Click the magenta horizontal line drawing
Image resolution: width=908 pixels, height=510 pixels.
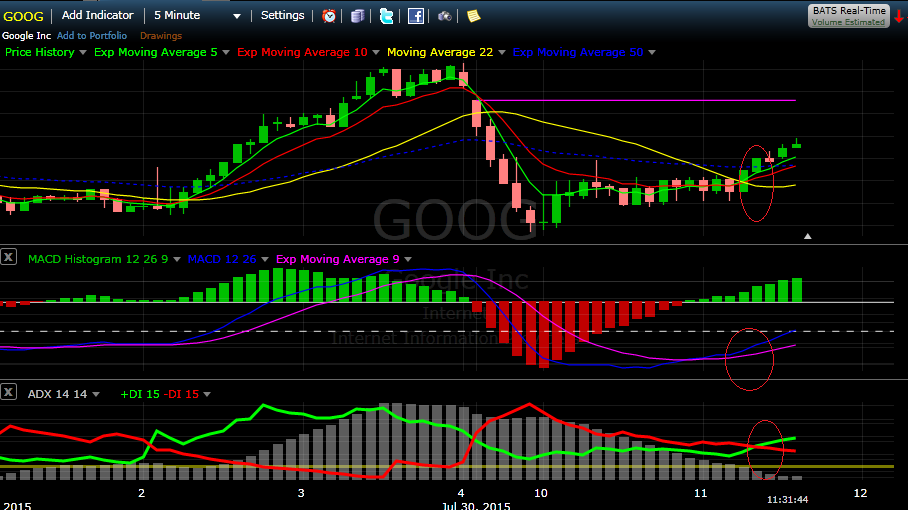click(x=637, y=101)
